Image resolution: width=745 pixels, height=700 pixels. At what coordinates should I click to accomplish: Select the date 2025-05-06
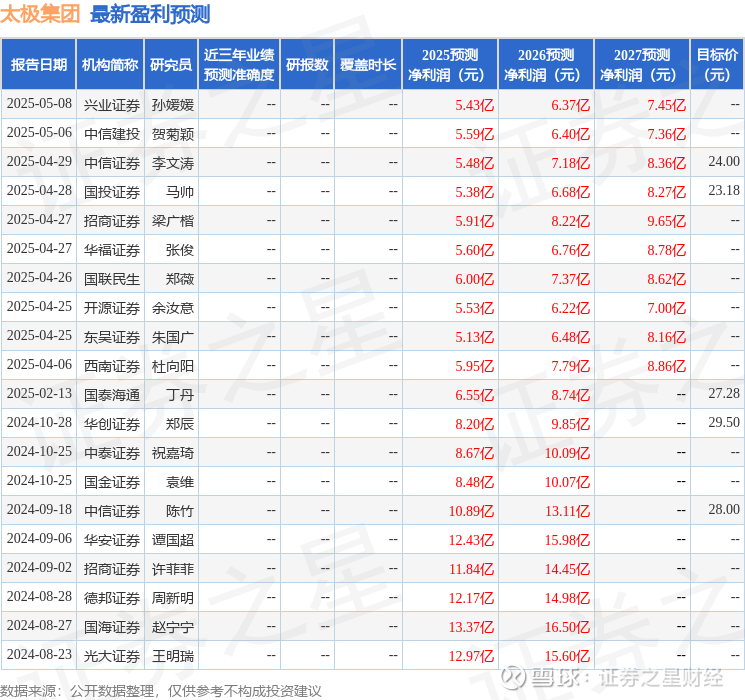pyautogui.click(x=39, y=133)
